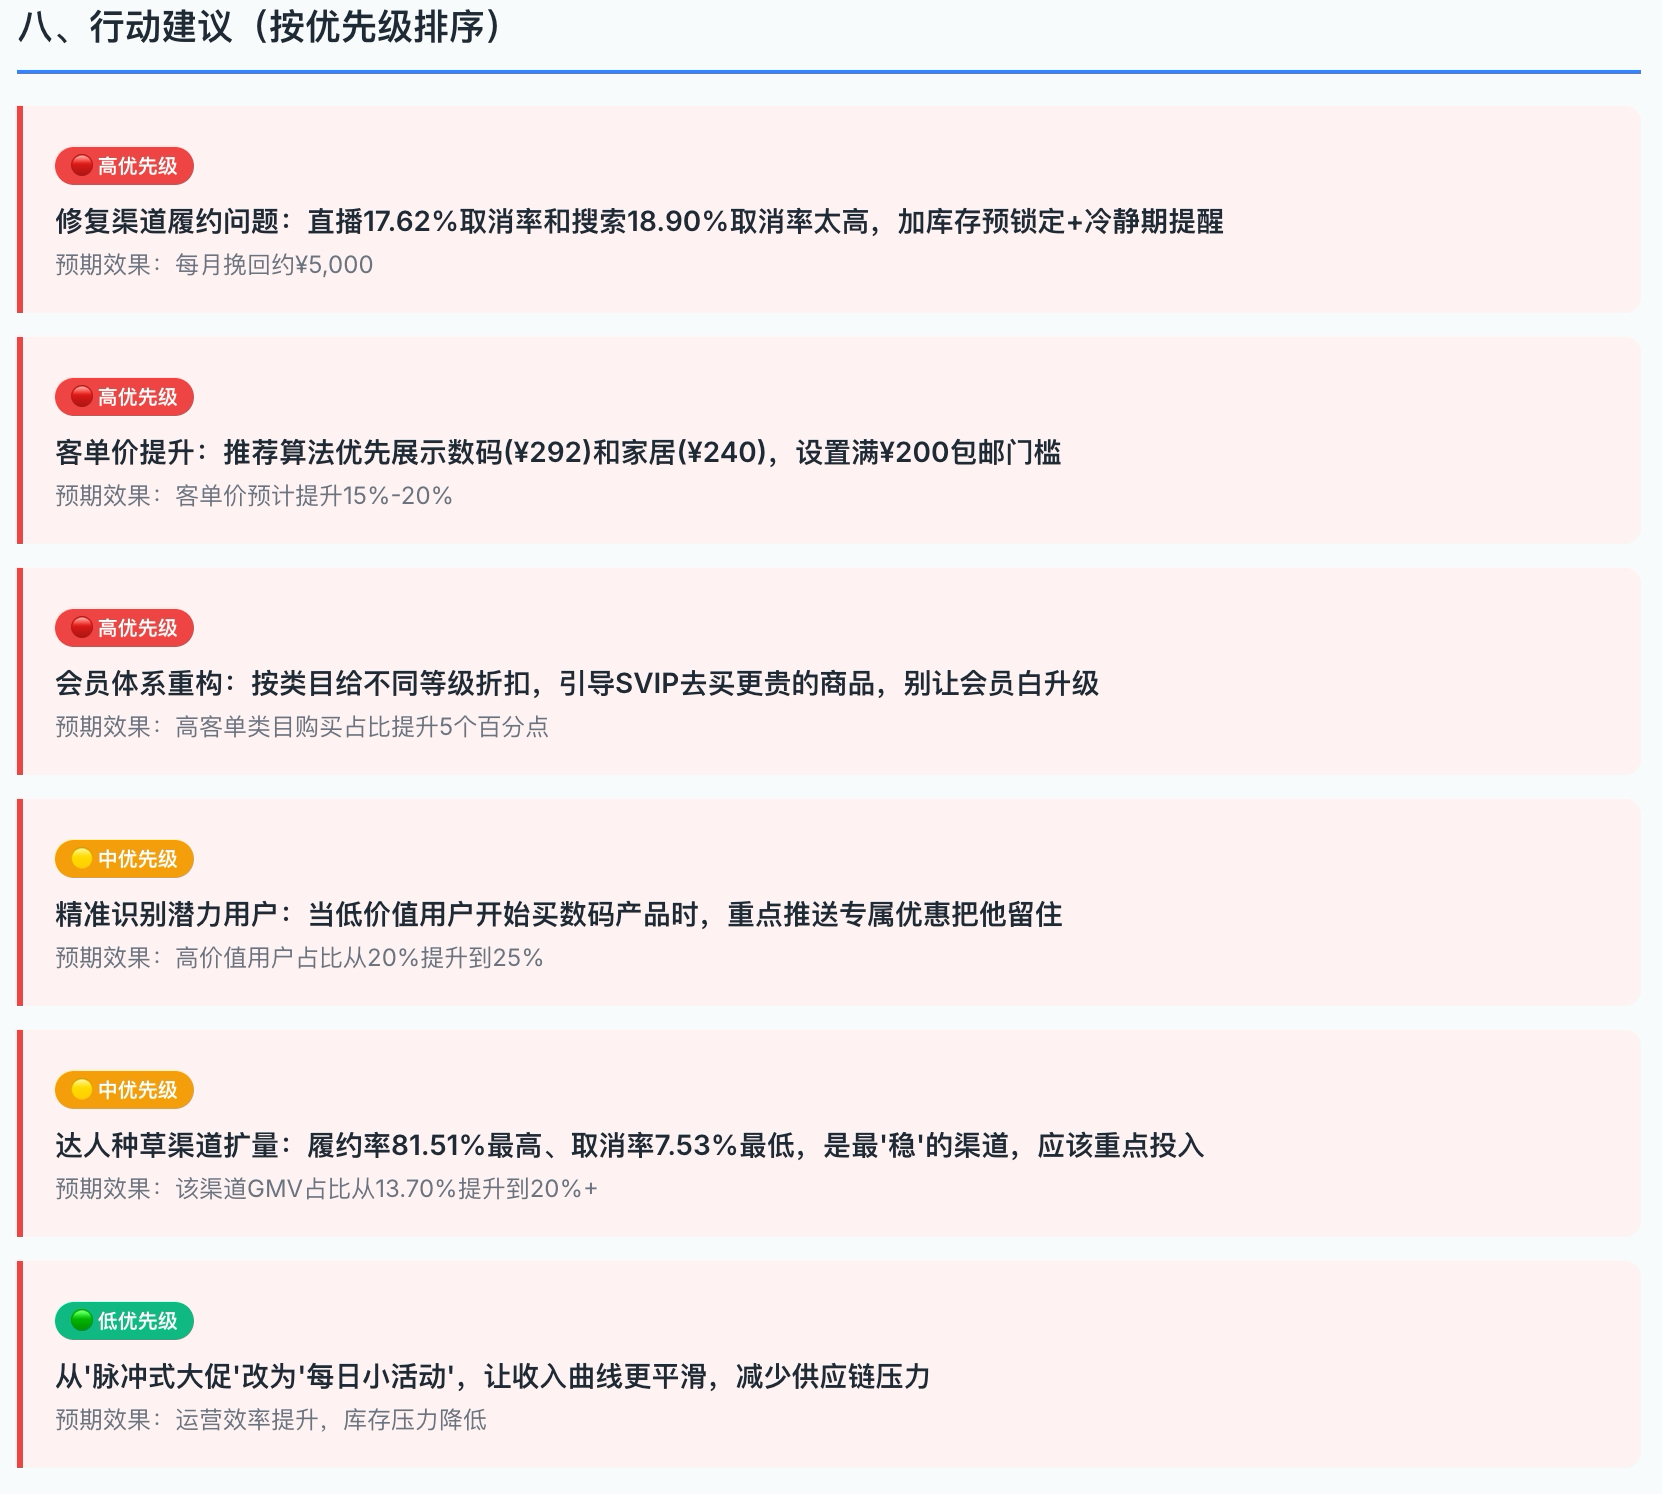The height and width of the screenshot is (1494, 1662).
Task: Click the 中优先级 badge on the 达人种草渠道扩量 card
Action: click(x=124, y=1090)
